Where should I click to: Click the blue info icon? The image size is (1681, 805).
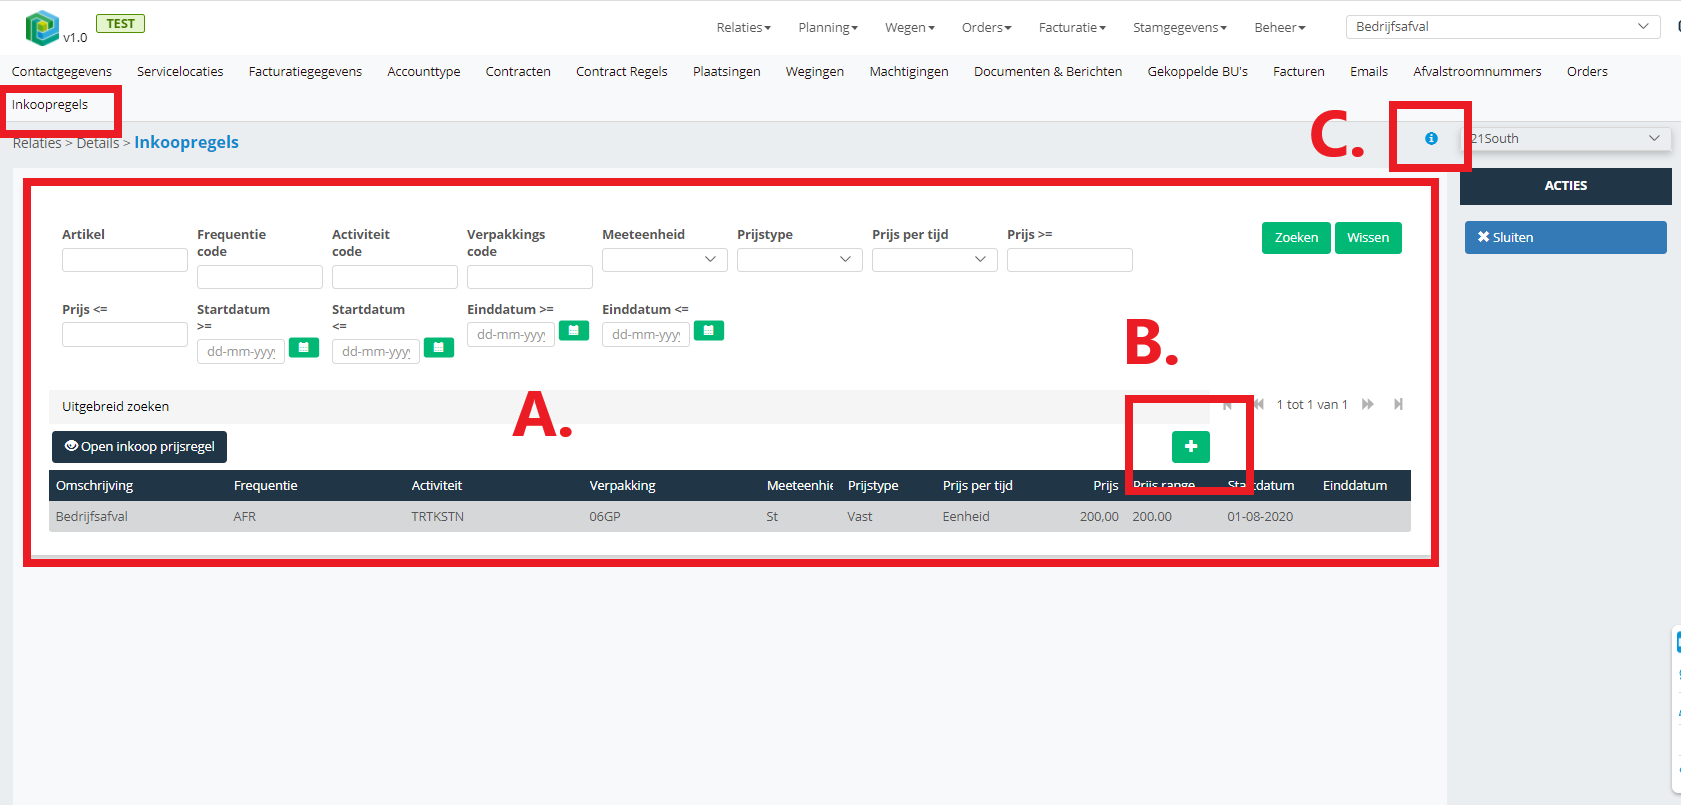tap(1431, 138)
